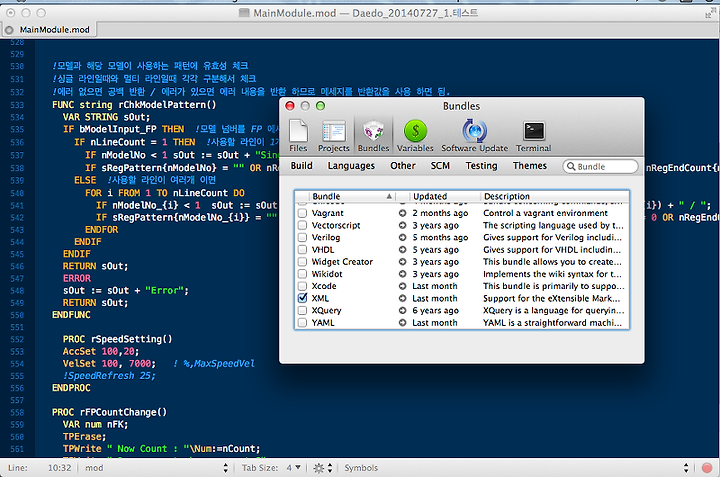
Task: Open the Variables preferences pane
Action: tap(415, 135)
